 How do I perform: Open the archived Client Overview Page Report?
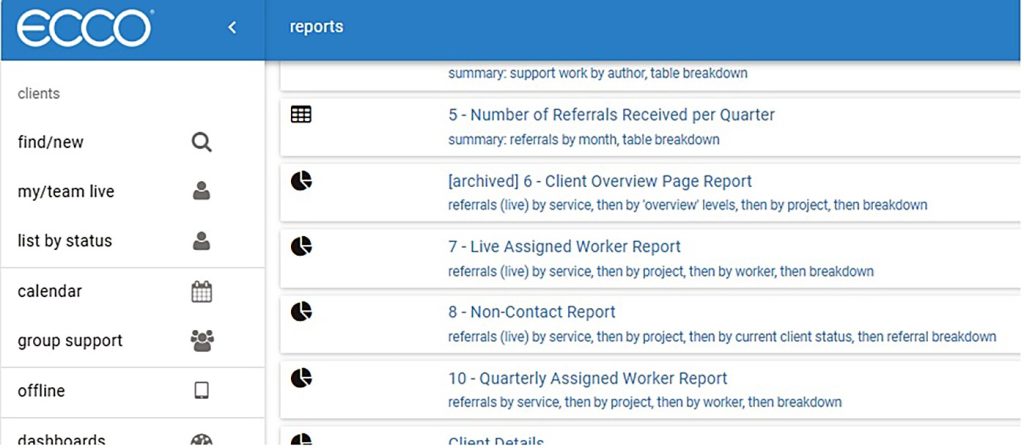pyautogui.click(x=600, y=181)
